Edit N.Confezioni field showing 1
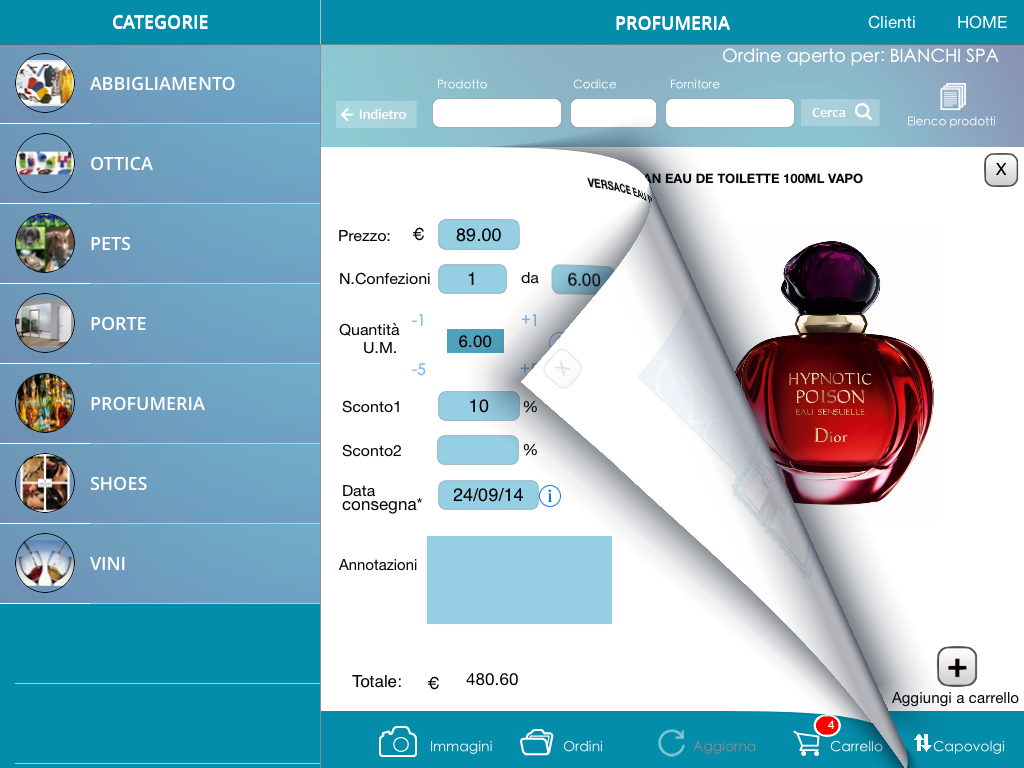Image resolution: width=1024 pixels, height=768 pixels. point(472,279)
